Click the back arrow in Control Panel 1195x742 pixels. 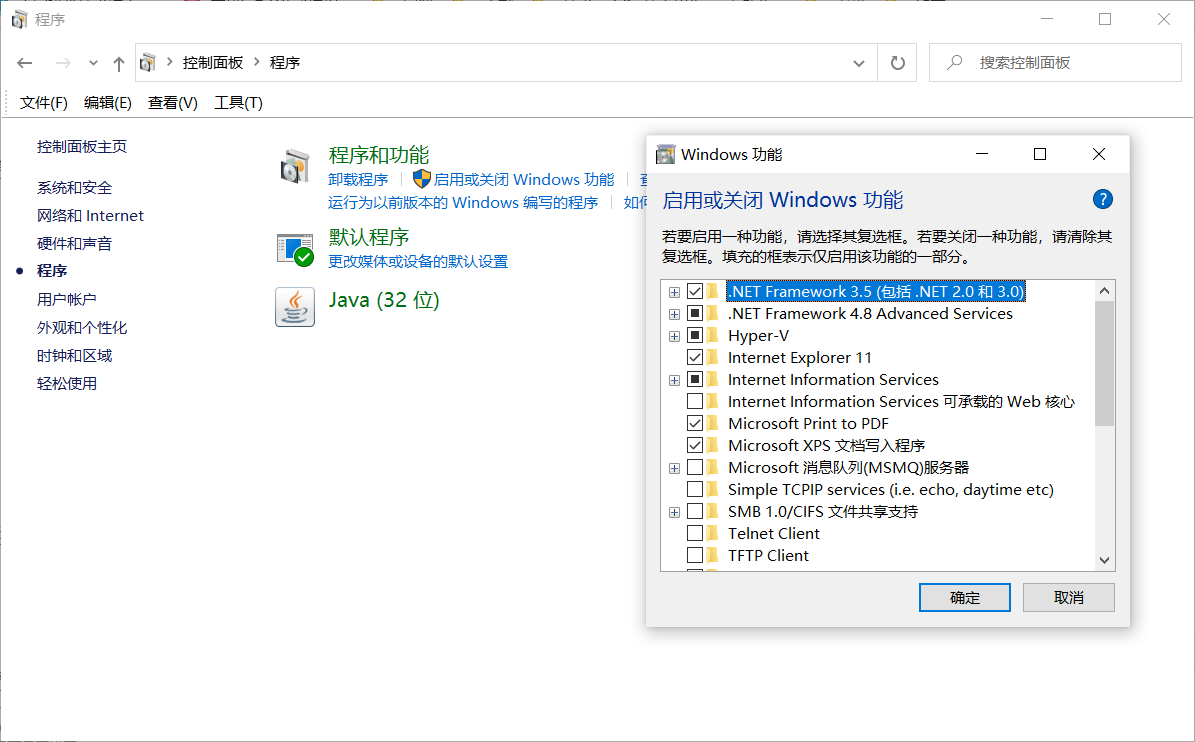tap(24, 63)
